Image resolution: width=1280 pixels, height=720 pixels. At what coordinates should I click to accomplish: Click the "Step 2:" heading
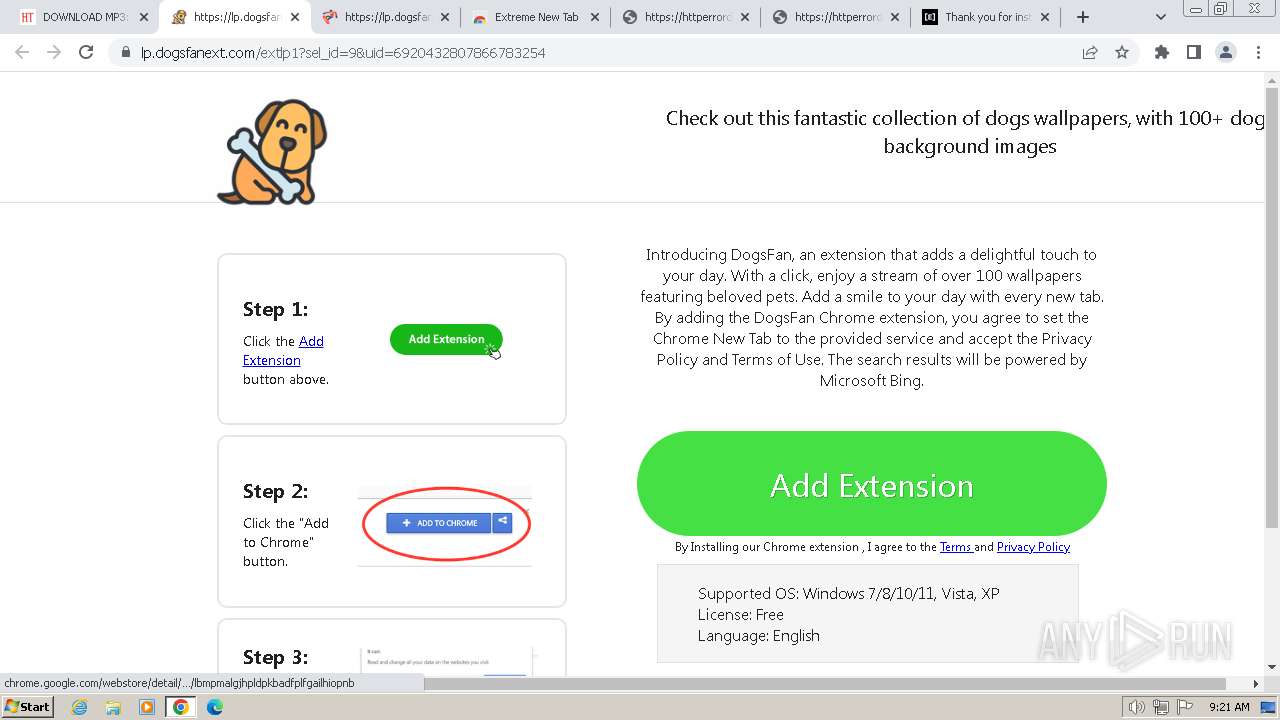[276, 491]
